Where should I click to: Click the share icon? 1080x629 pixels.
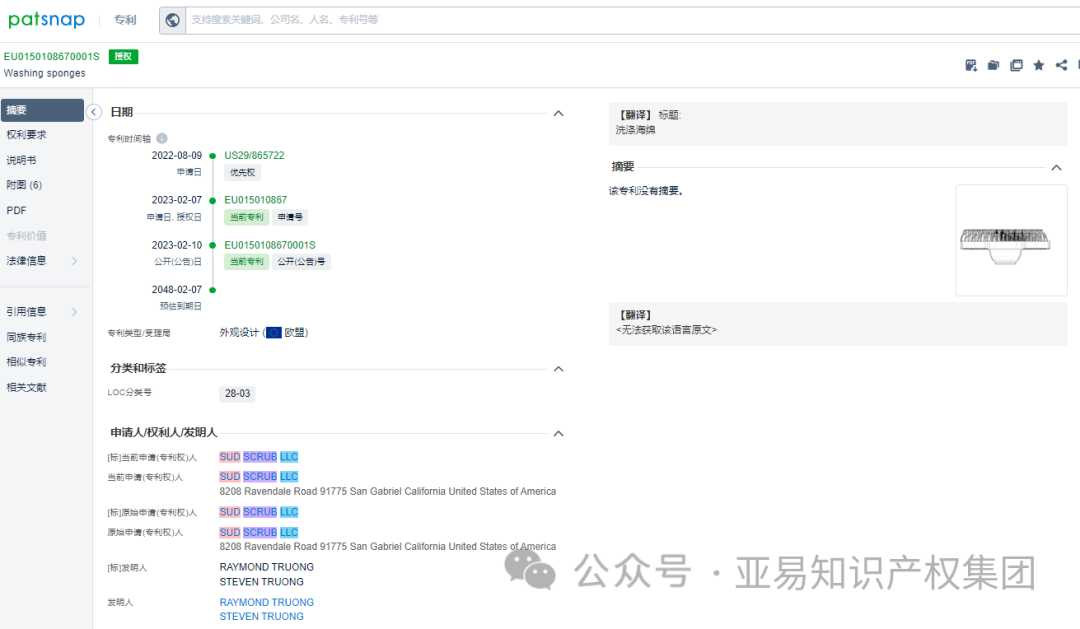click(x=1061, y=65)
